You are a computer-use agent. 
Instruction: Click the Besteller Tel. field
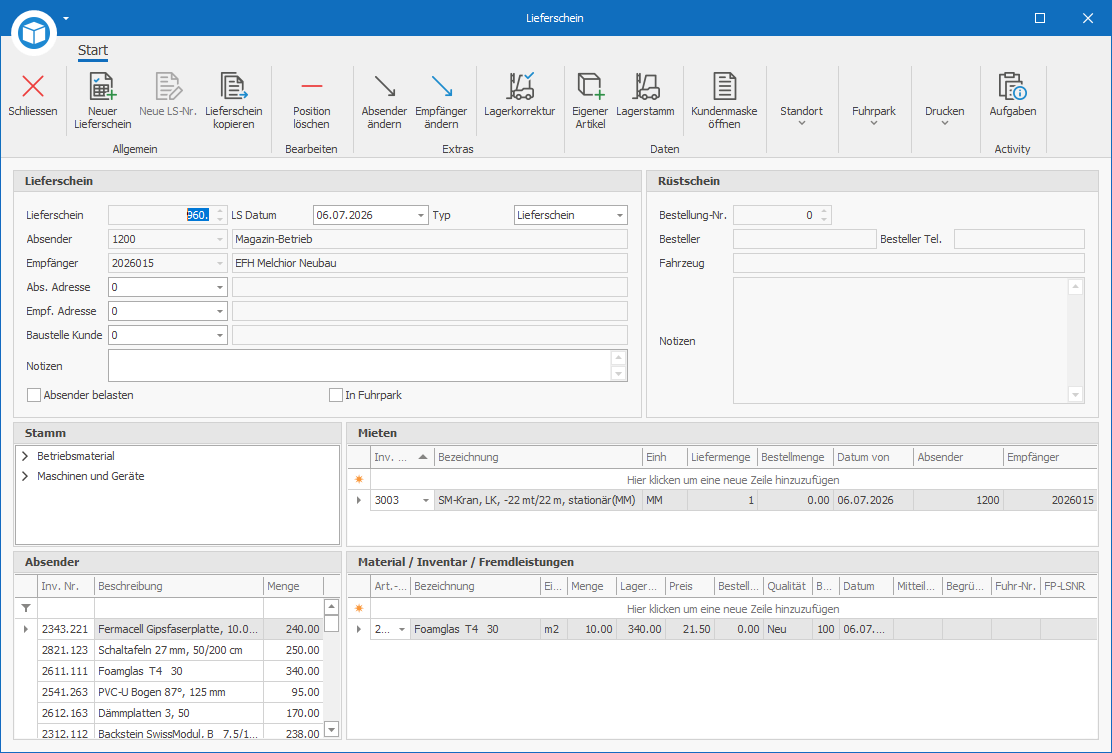tap(1019, 239)
